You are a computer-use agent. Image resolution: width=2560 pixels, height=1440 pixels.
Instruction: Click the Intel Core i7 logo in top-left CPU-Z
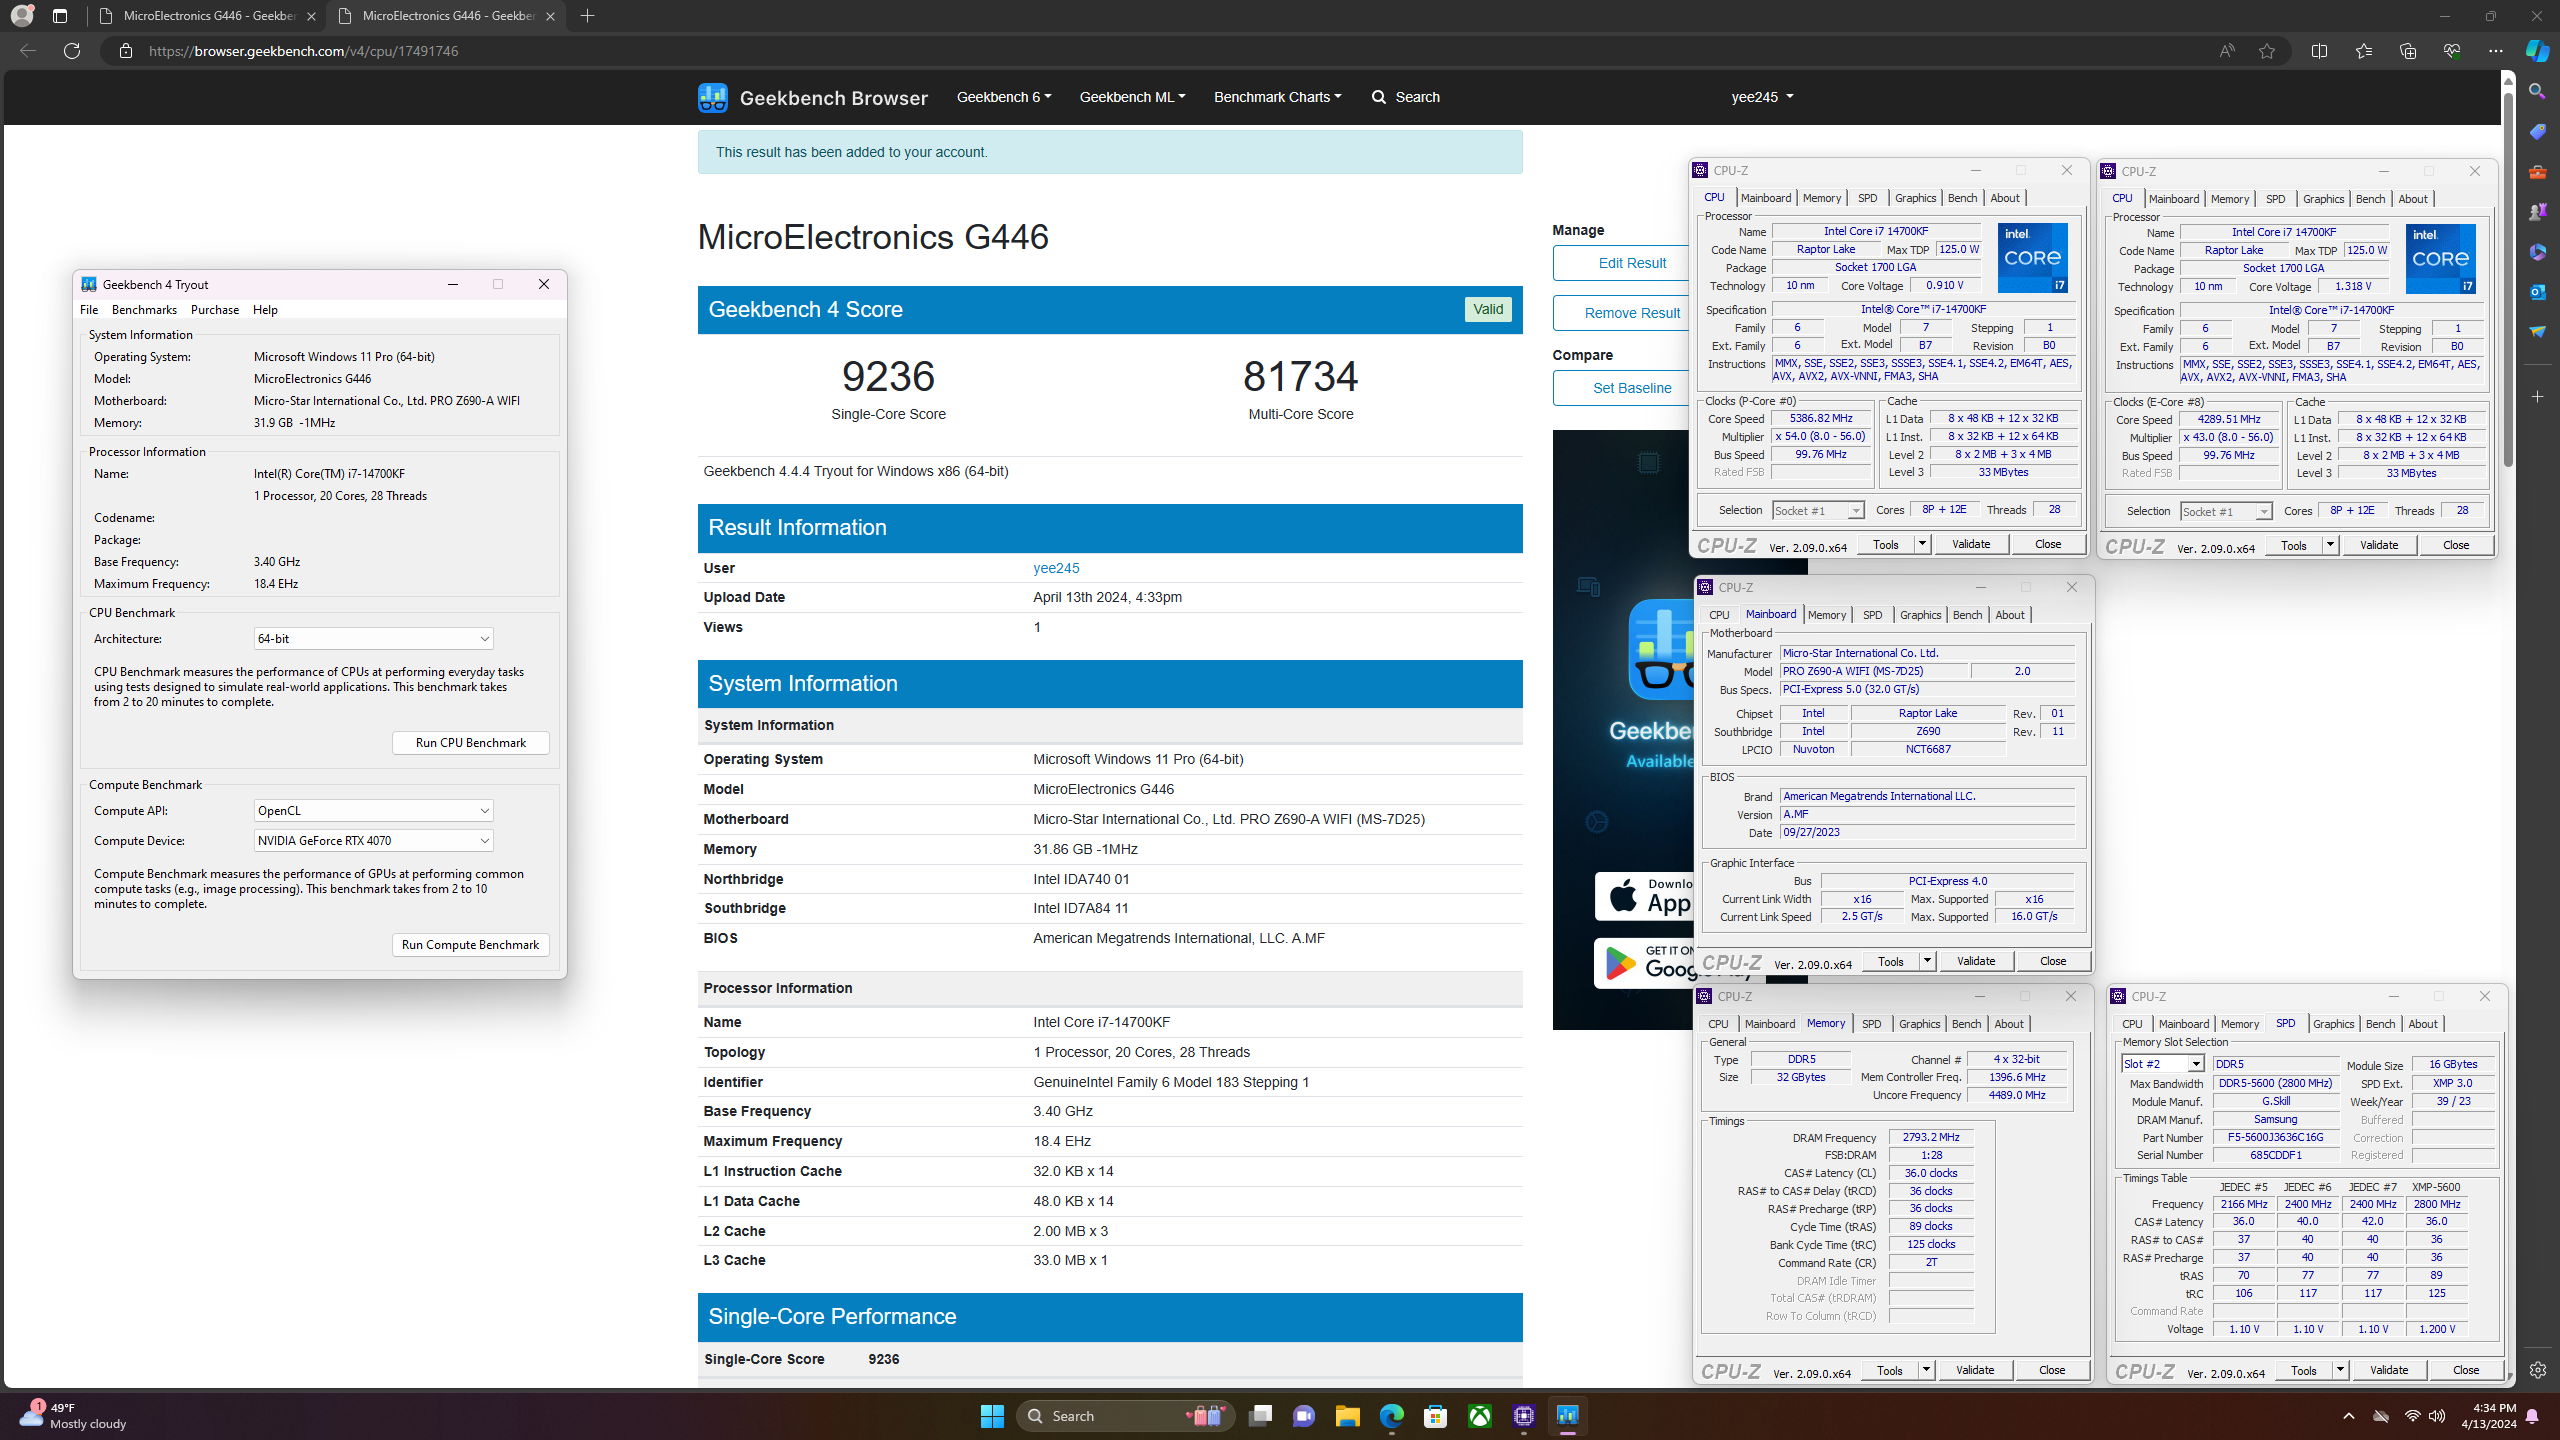click(x=2032, y=258)
